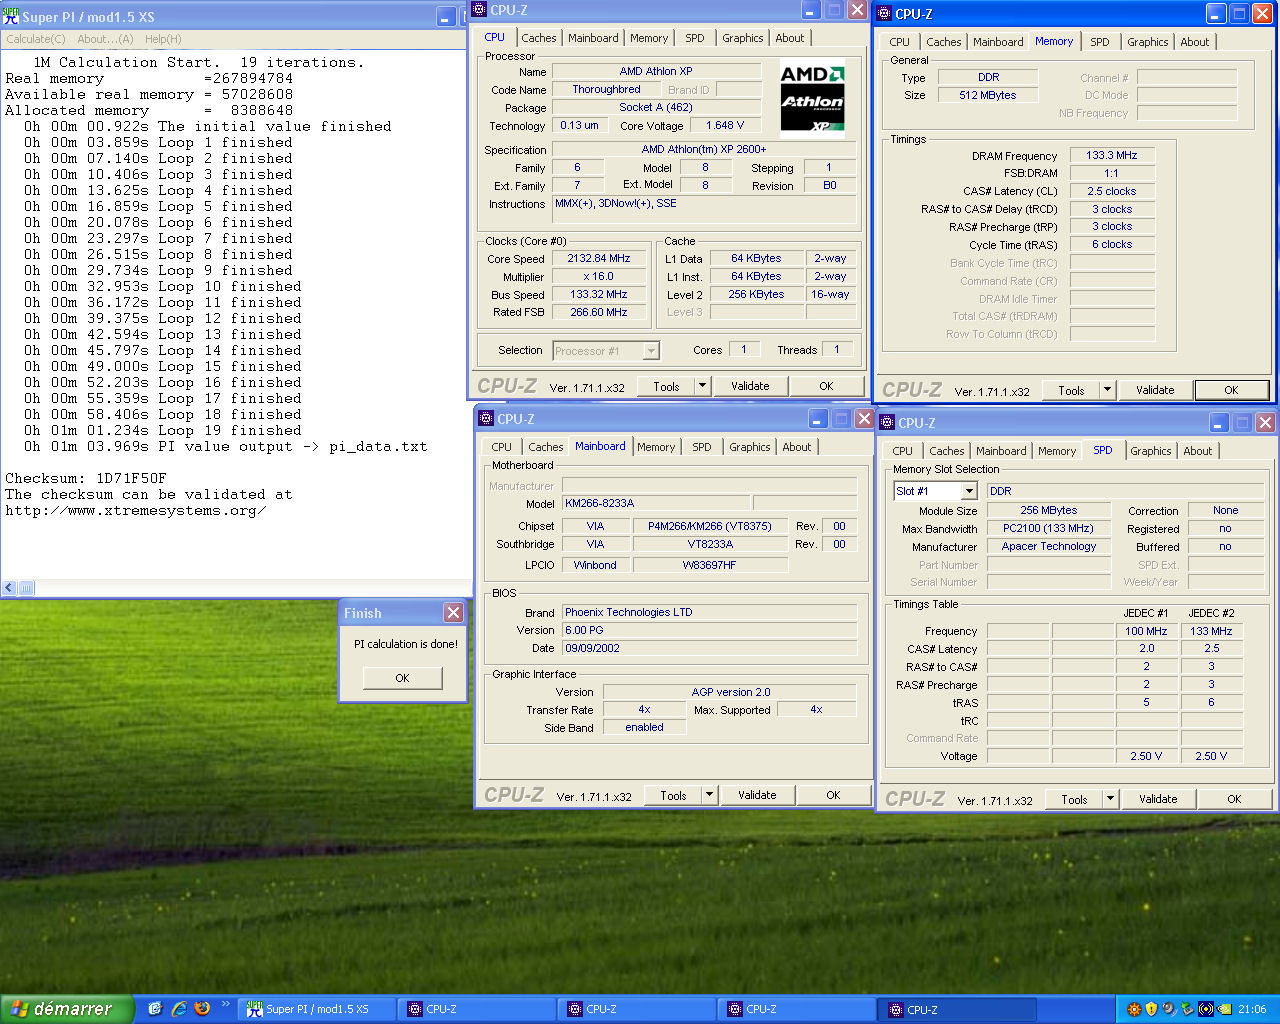Click Mainboard window CPU-Z title bar icon
The height and width of the screenshot is (1024, 1280).
(486, 418)
